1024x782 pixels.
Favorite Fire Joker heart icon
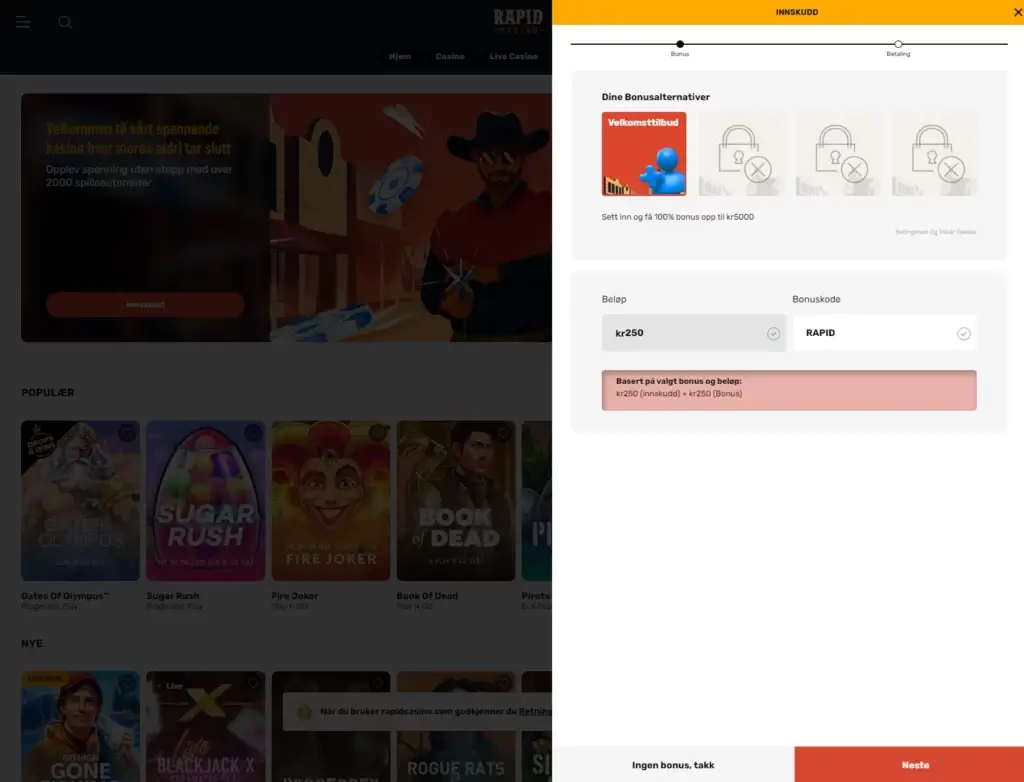pos(377,432)
